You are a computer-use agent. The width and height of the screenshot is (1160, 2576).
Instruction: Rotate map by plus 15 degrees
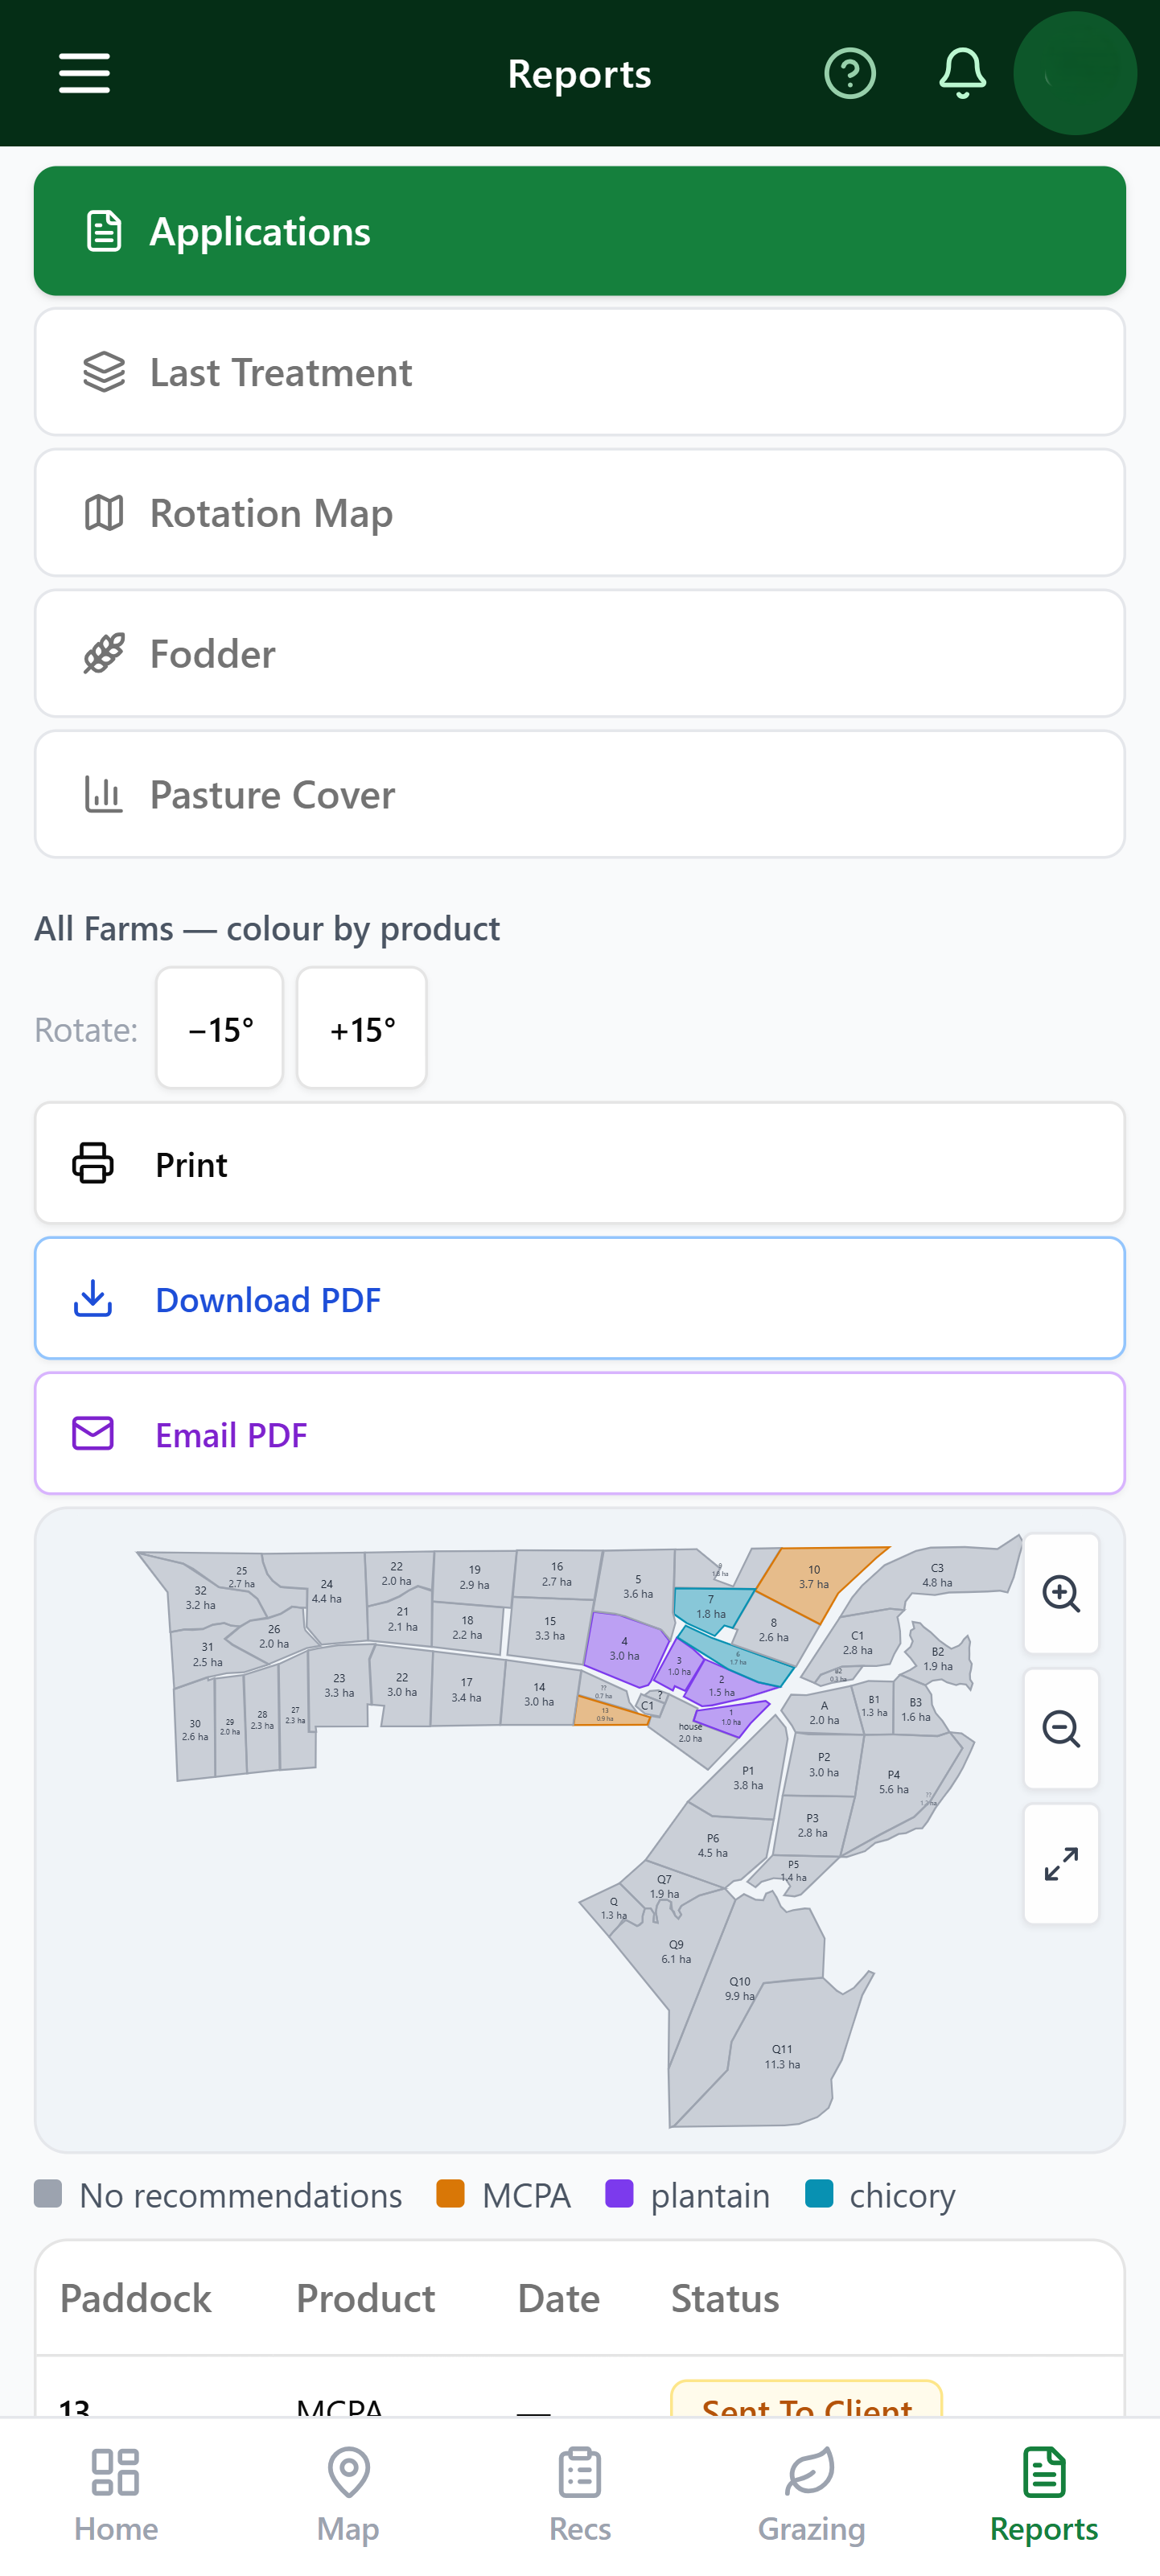pos(362,1028)
